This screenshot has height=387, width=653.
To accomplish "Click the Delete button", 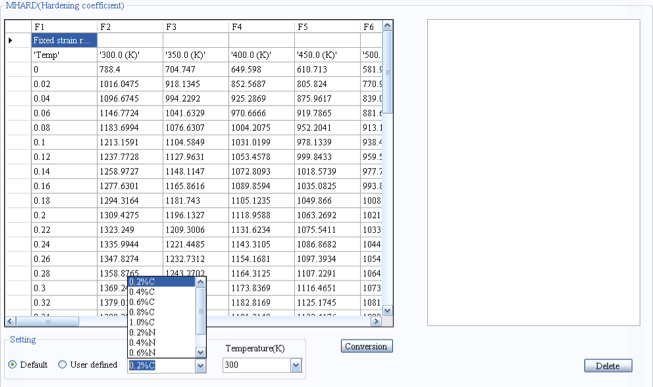I will (x=608, y=366).
